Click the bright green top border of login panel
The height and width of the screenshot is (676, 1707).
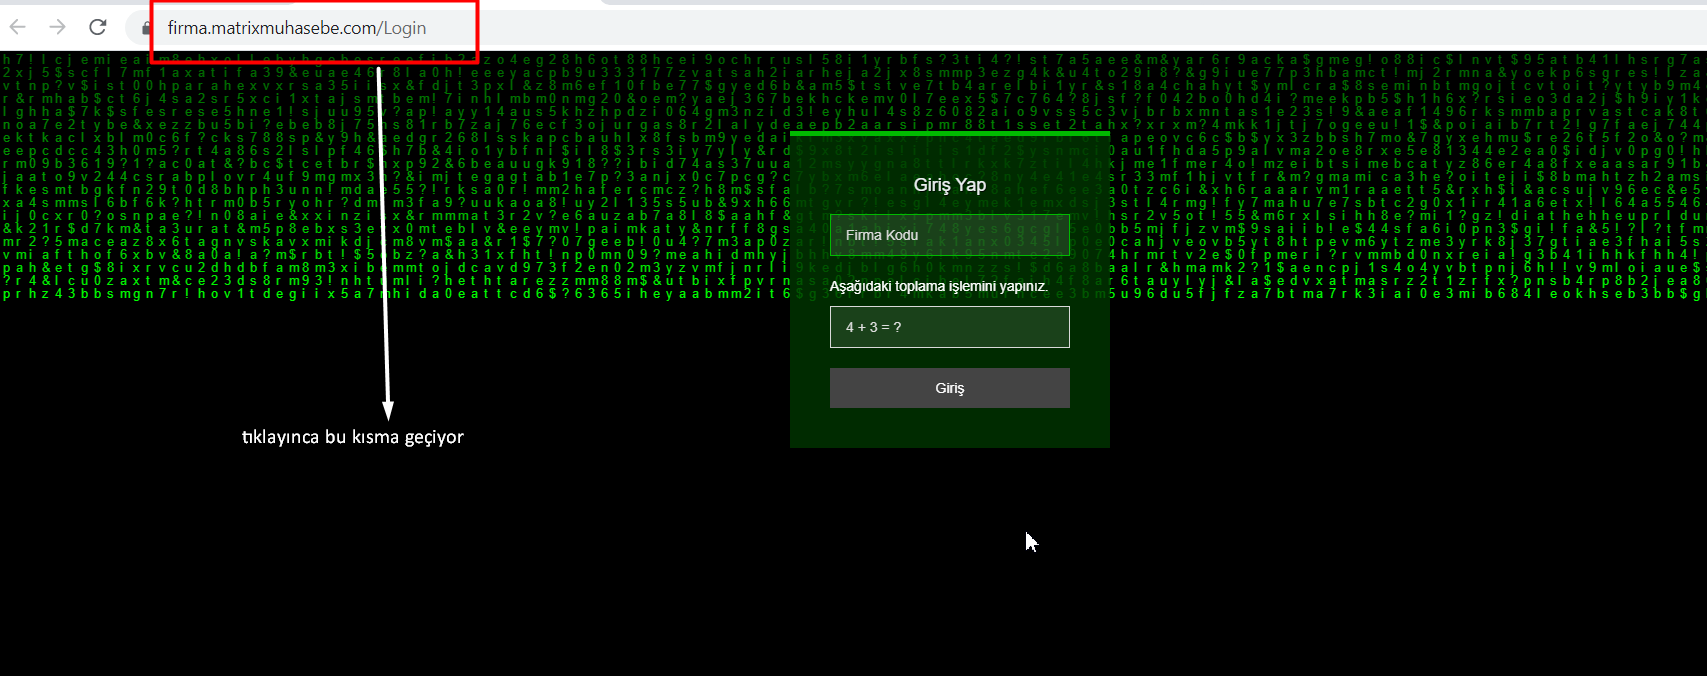click(949, 133)
